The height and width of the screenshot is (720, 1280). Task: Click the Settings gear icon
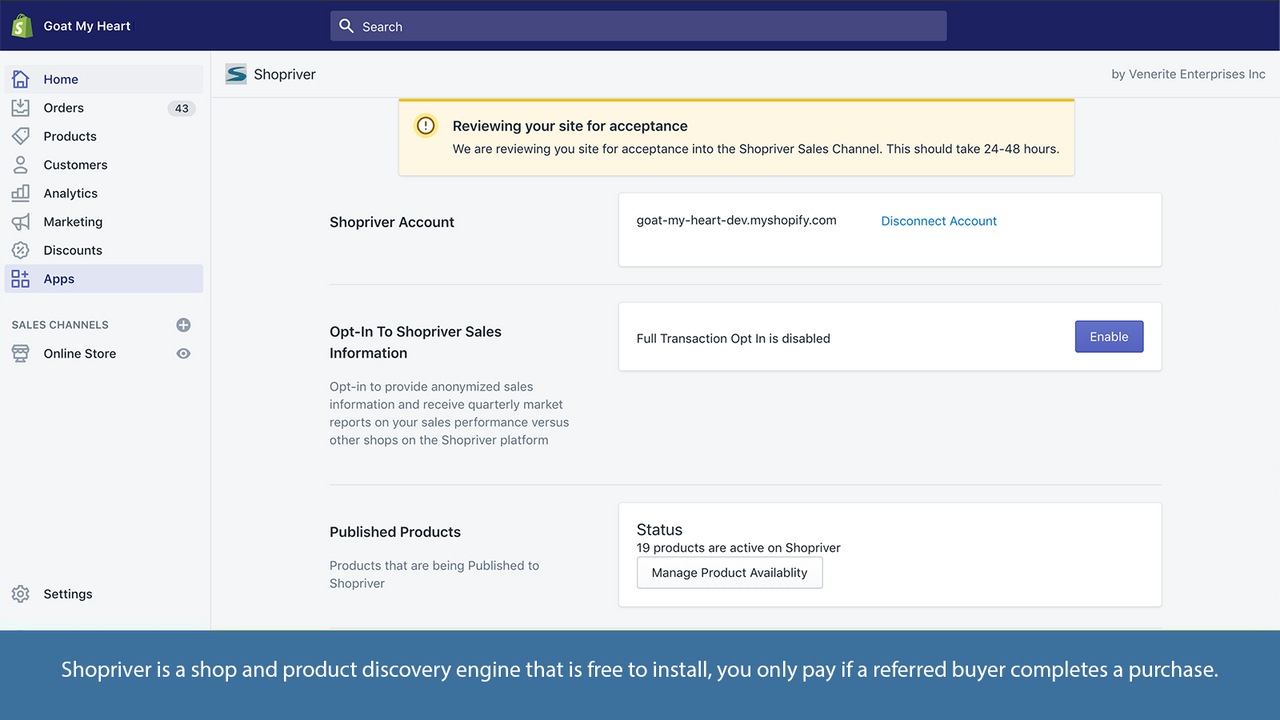[x=20, y=594]
